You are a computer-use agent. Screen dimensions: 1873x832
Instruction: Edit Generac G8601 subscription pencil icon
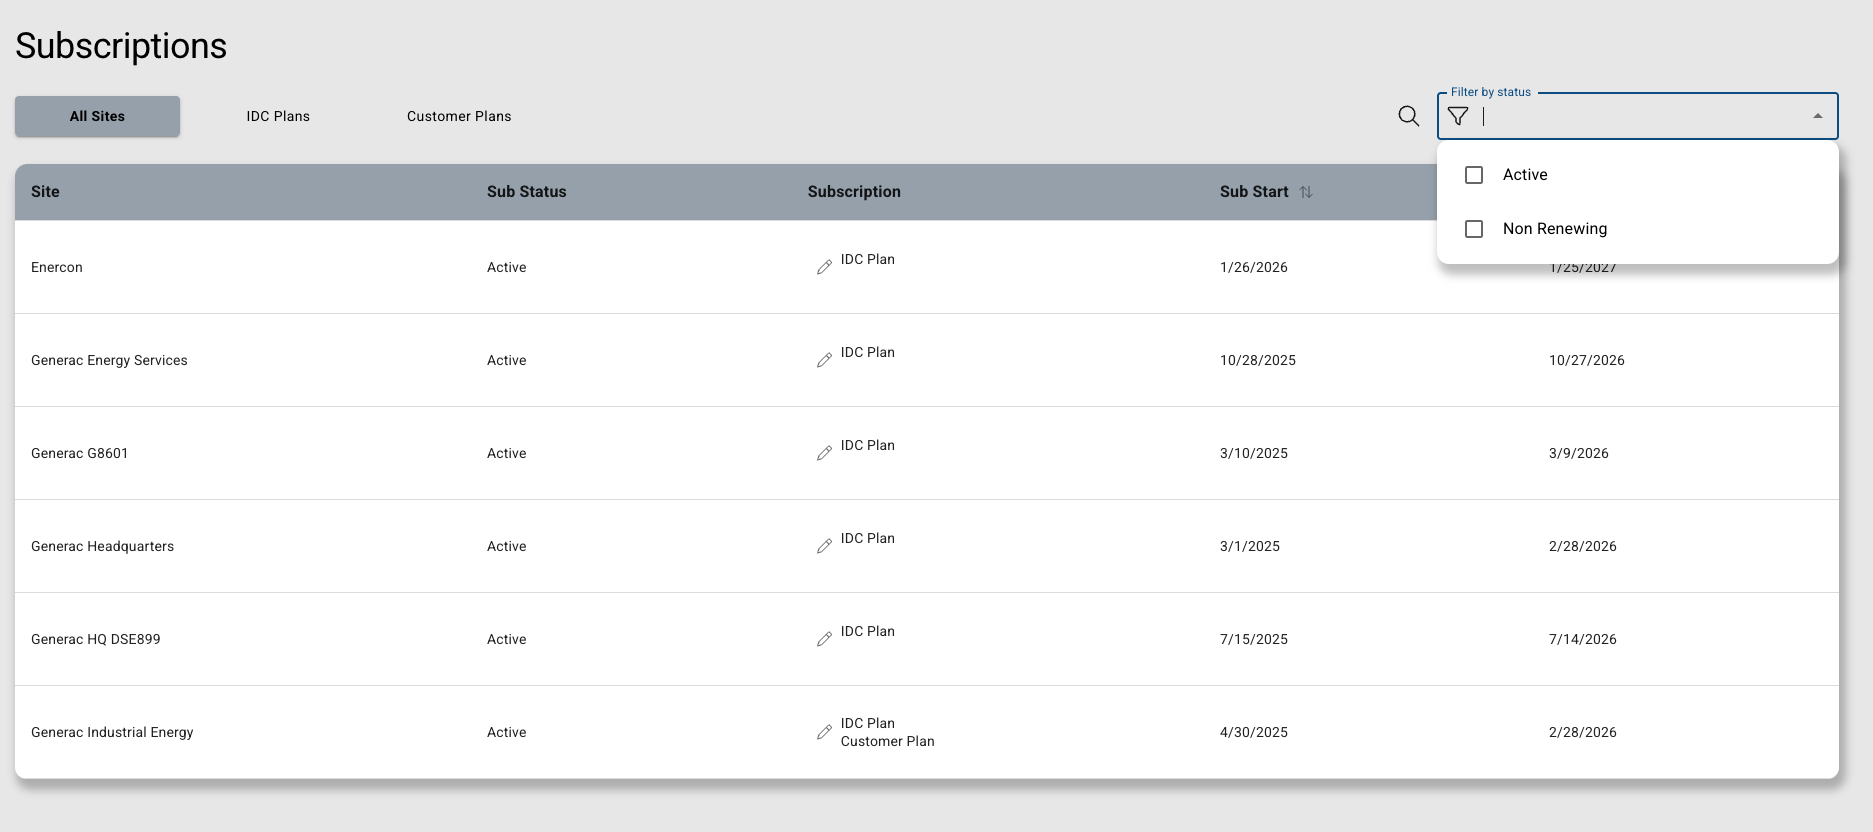click(x=824, y=453)
